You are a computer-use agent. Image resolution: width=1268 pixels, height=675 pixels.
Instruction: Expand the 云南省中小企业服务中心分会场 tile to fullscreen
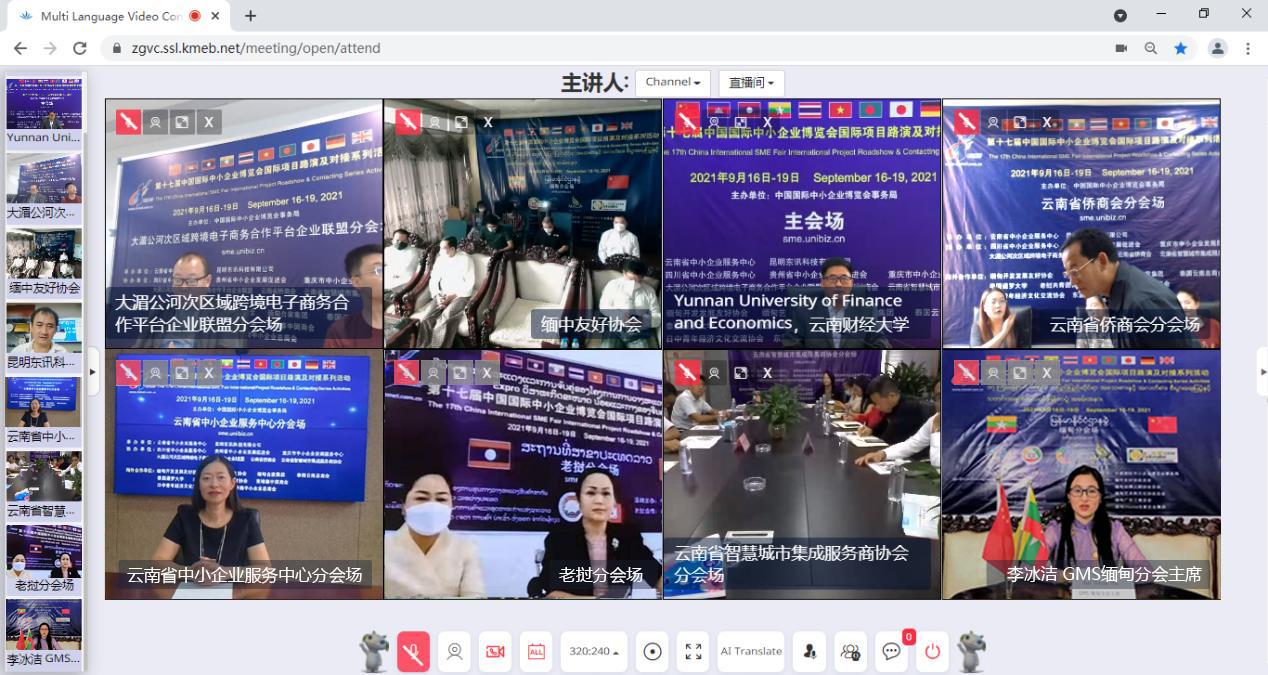181,373
